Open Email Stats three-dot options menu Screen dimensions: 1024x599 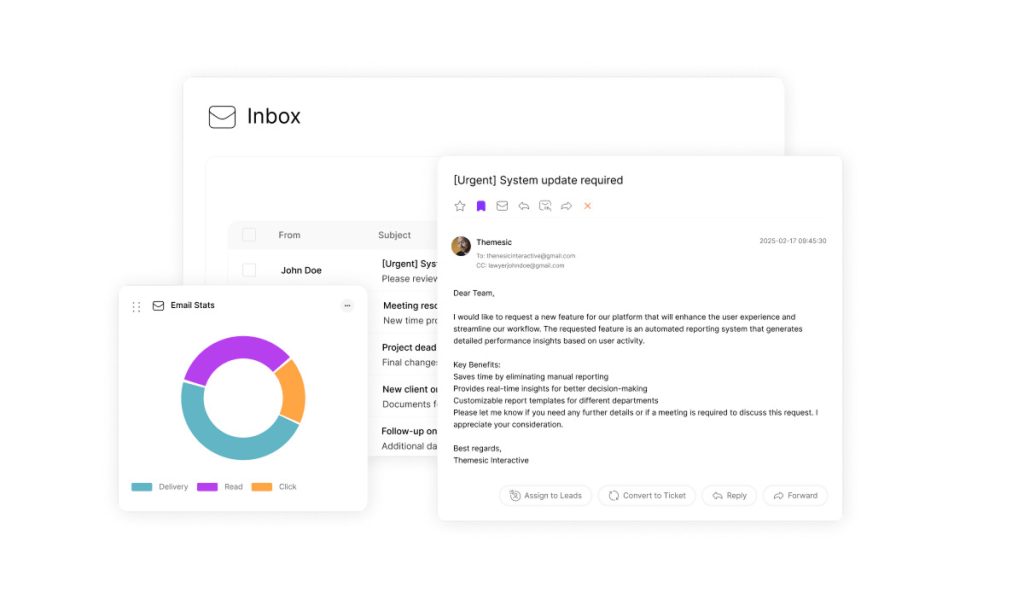coord(347,306)
